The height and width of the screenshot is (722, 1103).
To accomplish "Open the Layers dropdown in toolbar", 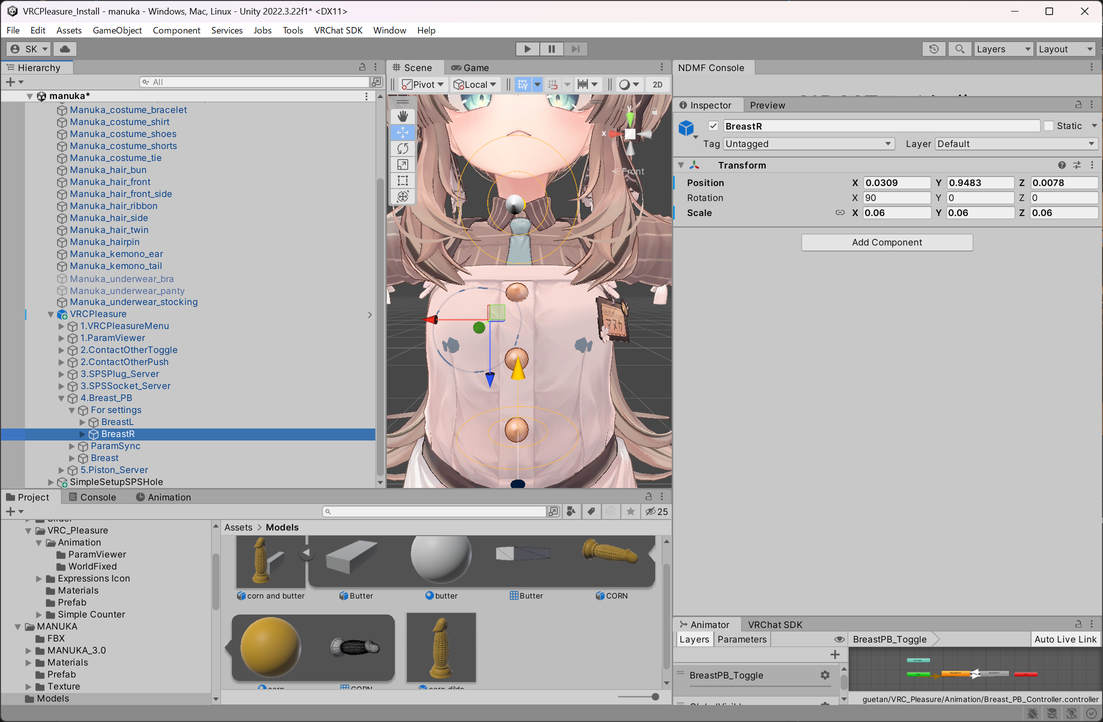I will 1003,49.
